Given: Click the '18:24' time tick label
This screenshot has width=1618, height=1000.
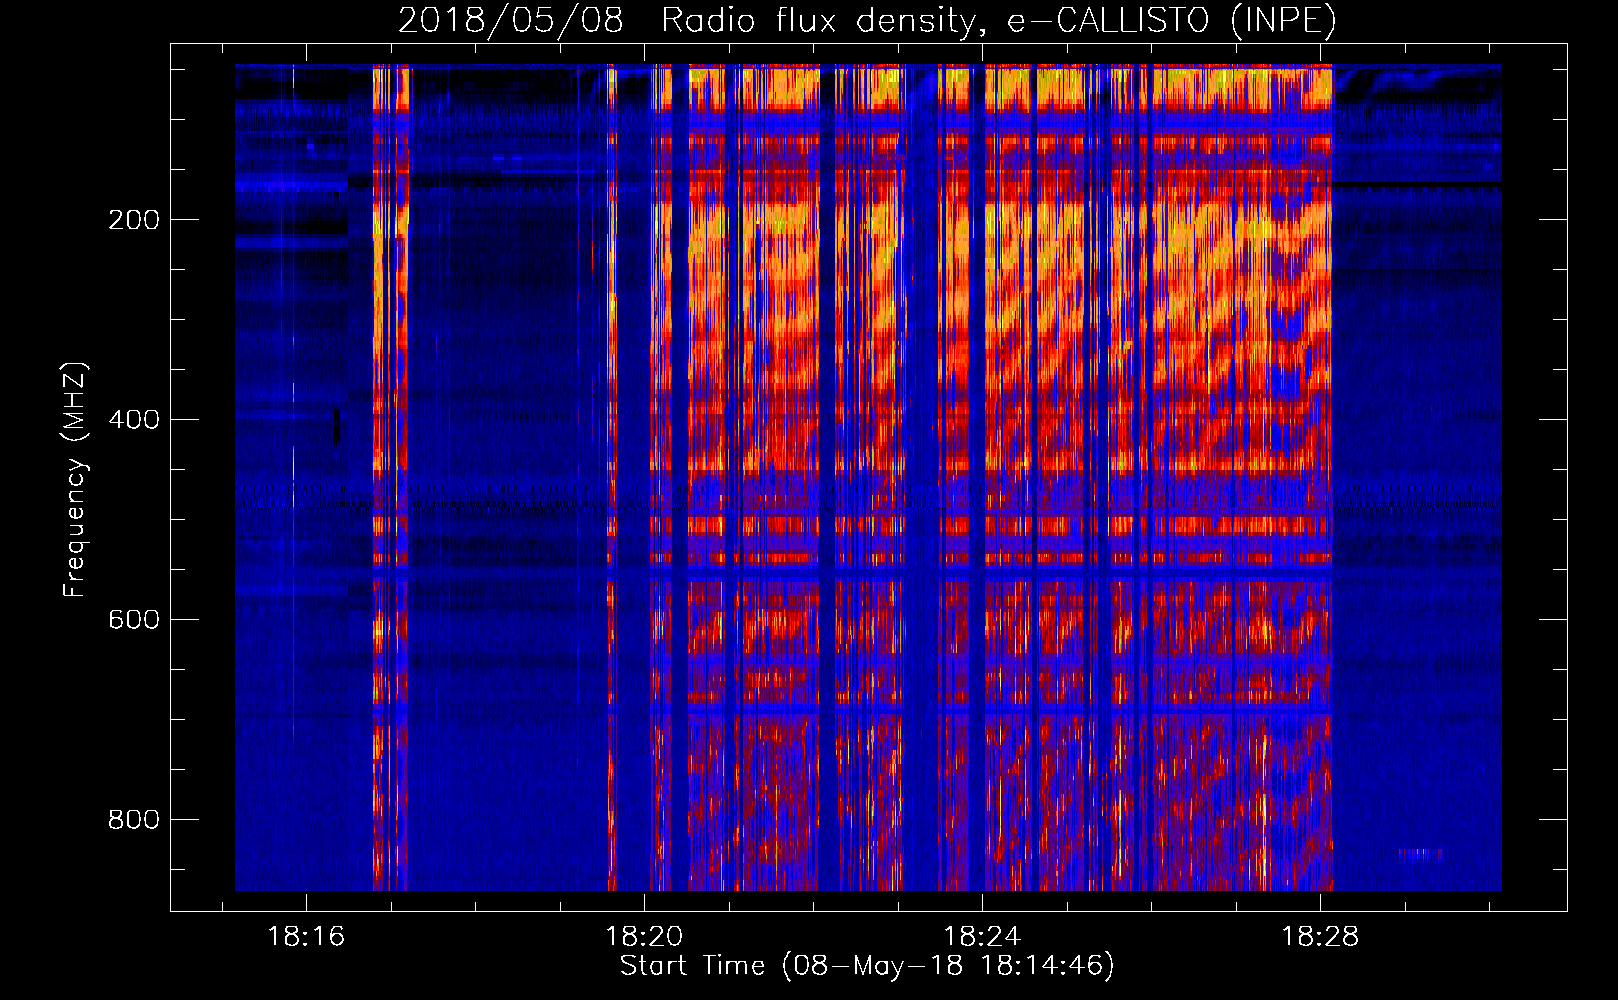Looking at the screenshot, I should [x=982, y=937].
